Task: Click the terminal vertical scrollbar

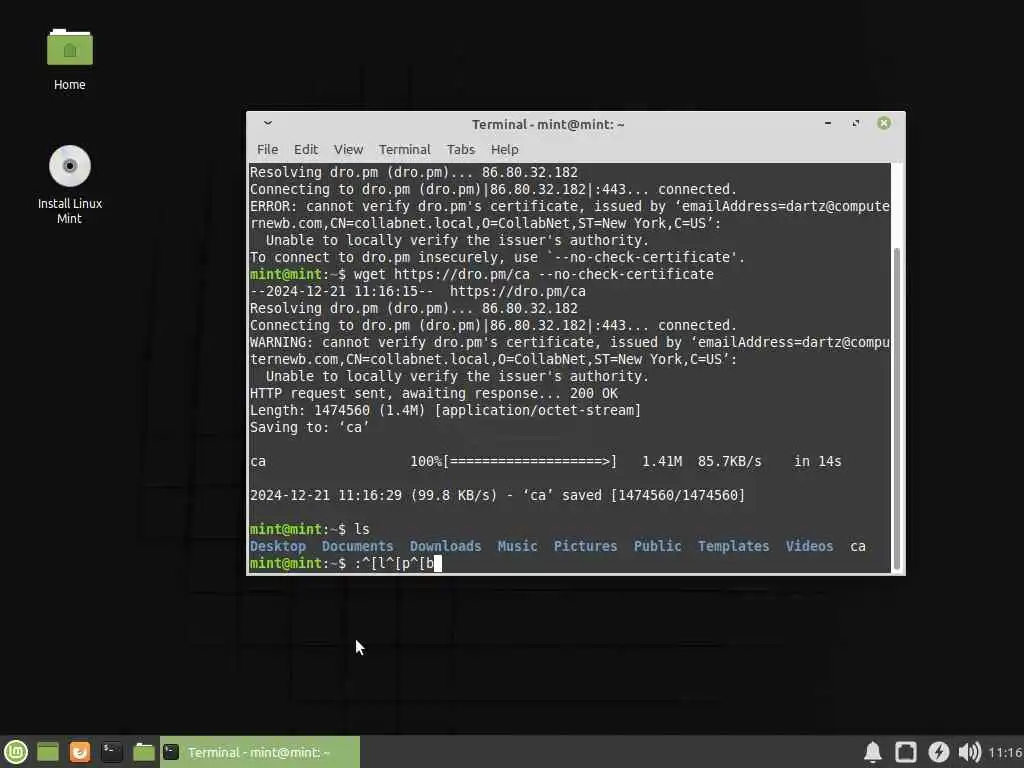Action: pos(897,409)
